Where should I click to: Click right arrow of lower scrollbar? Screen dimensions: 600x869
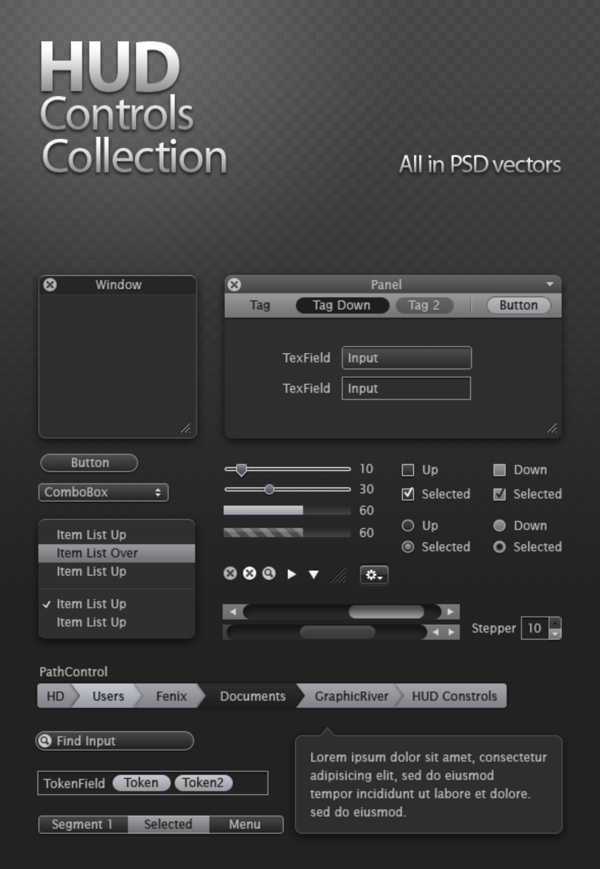(x=452, y=632)
